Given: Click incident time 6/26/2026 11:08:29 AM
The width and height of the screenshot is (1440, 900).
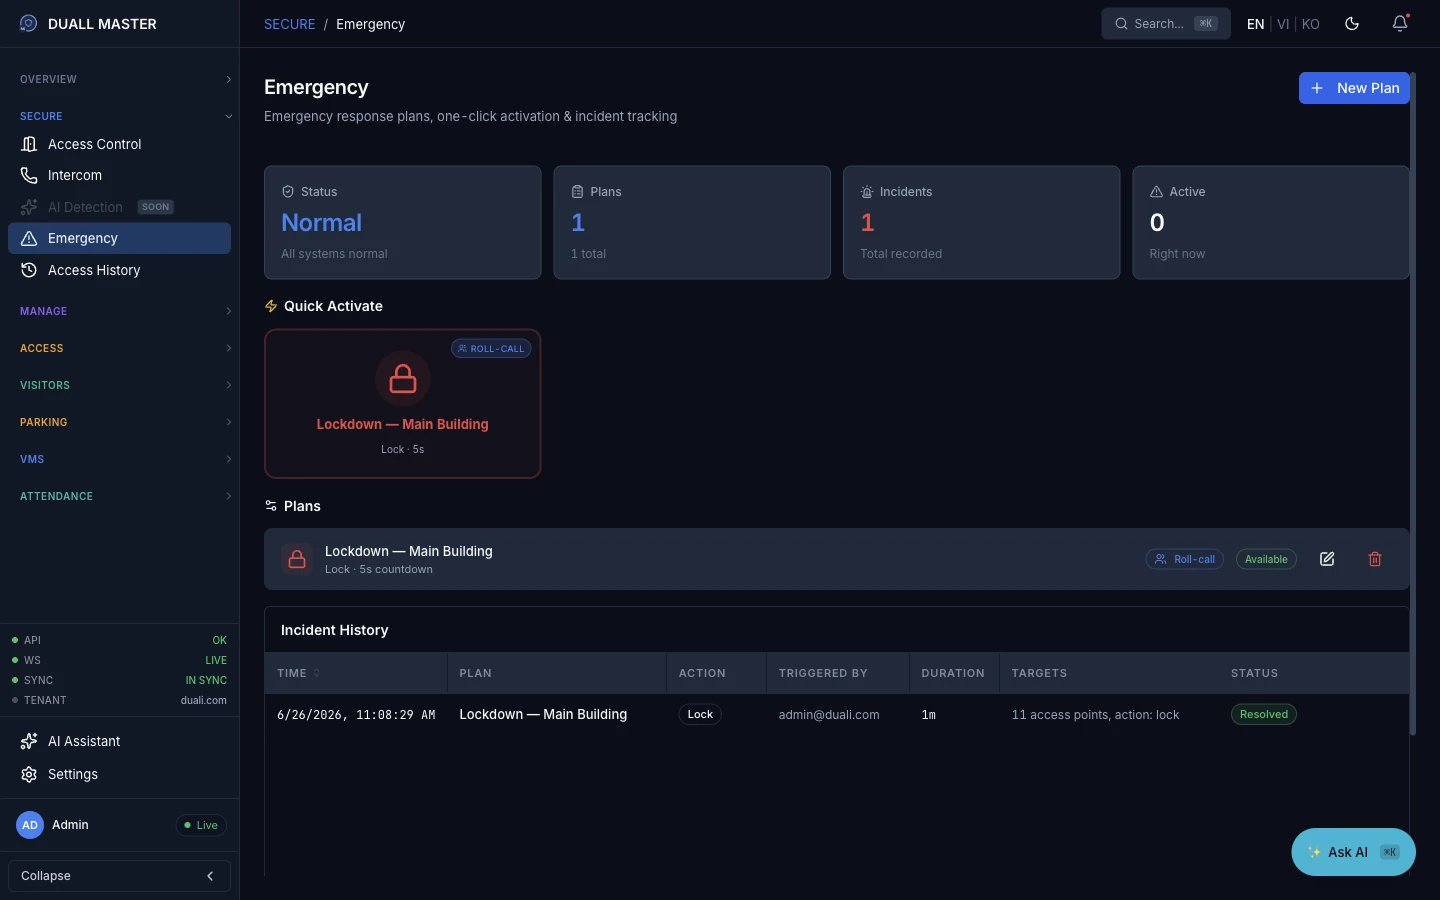Looking at the screenshot, I should tap(356, 715).
